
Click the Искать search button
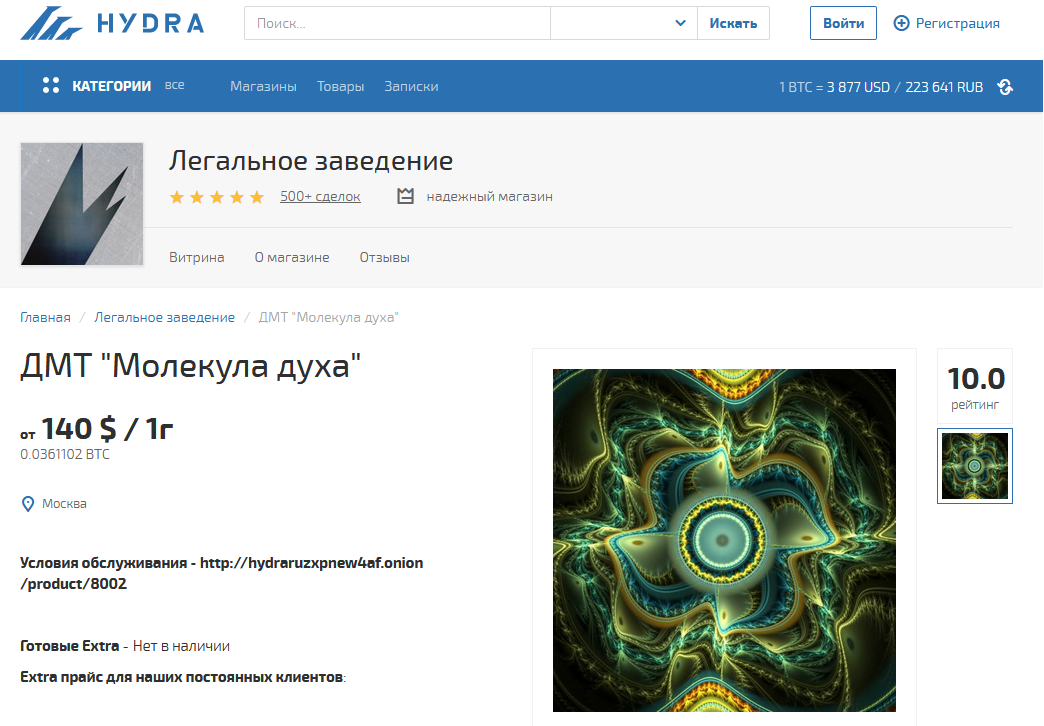(x=733, y=23)
